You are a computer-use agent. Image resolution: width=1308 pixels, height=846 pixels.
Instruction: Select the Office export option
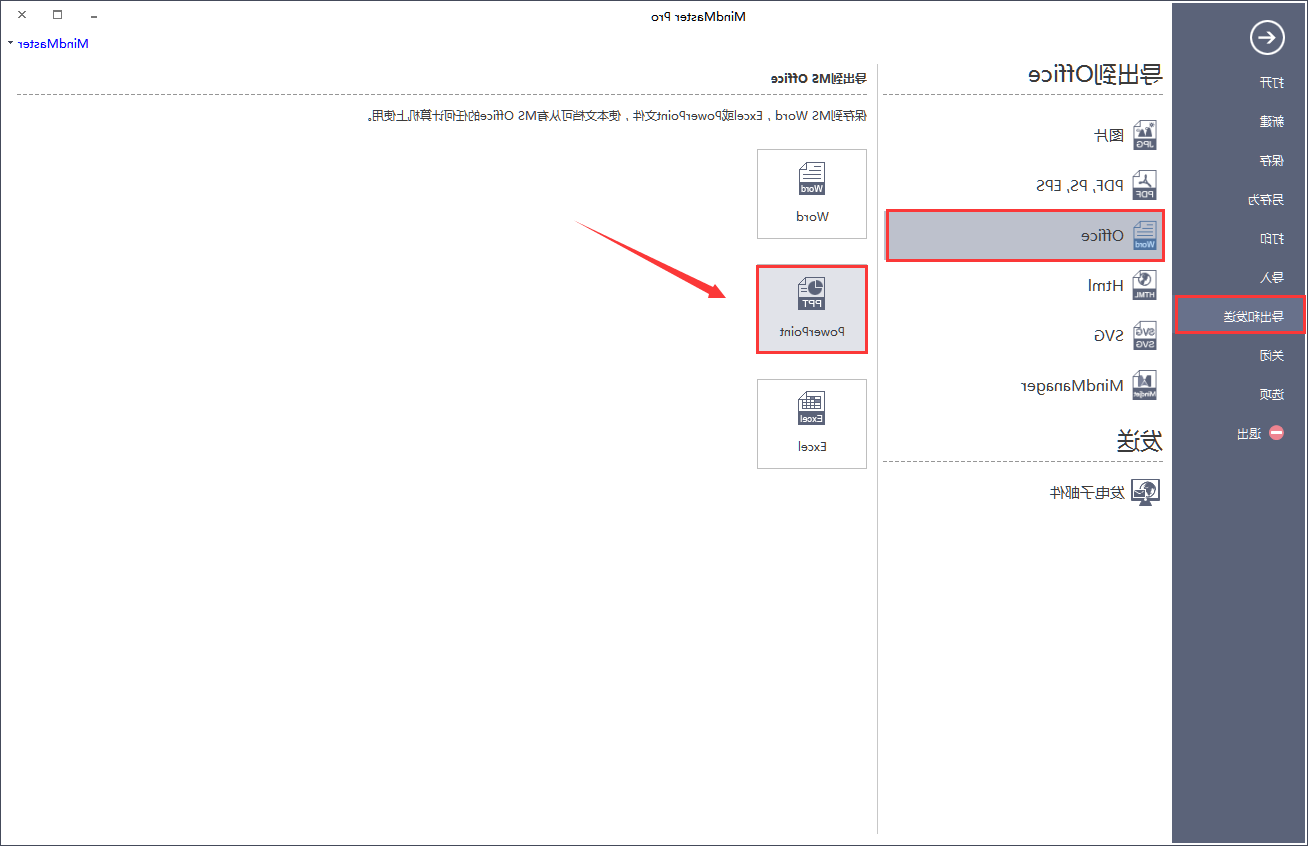(1025, 236)
